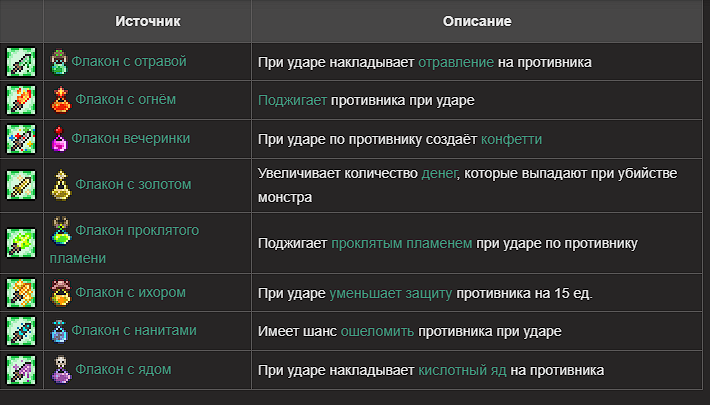Click the green flask icon beside Флакон с отравой
The width and height of the screenshot is (710, 405).
59,62
